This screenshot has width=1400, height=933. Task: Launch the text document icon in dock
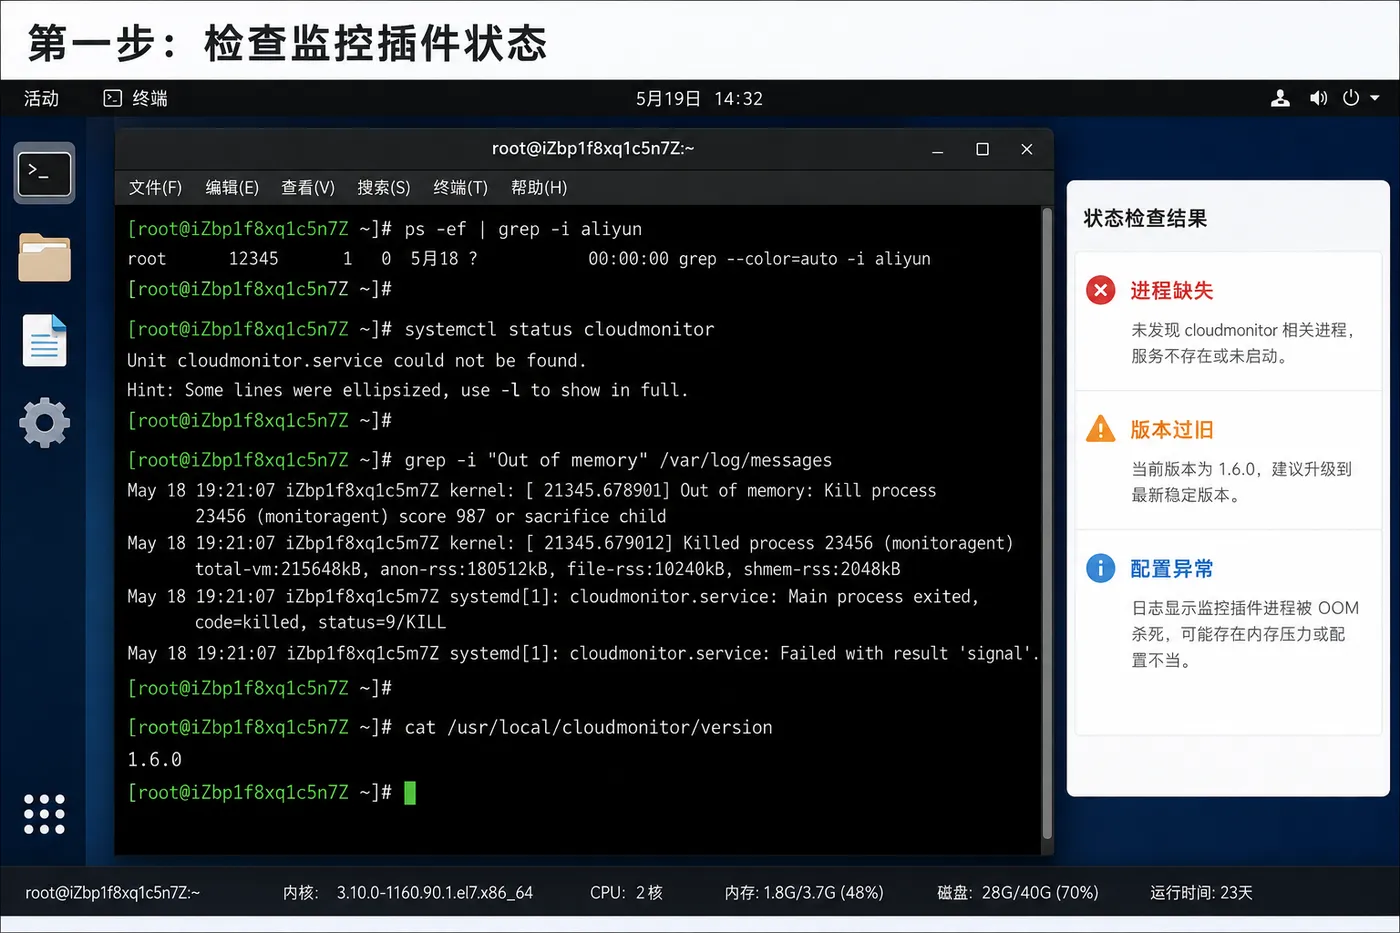pyautogui.click(x=44, y=340)
